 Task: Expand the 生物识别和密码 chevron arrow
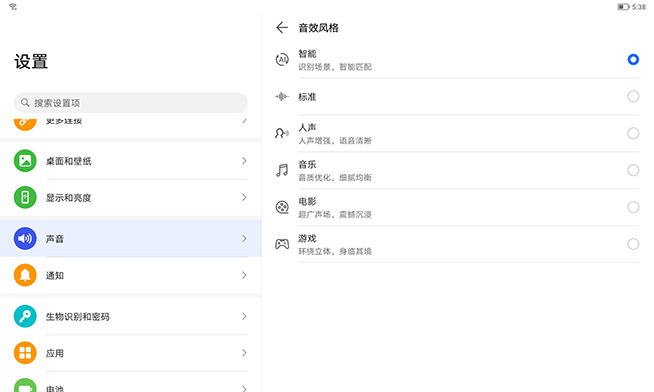pyautogui.click(x=244, y=317)
